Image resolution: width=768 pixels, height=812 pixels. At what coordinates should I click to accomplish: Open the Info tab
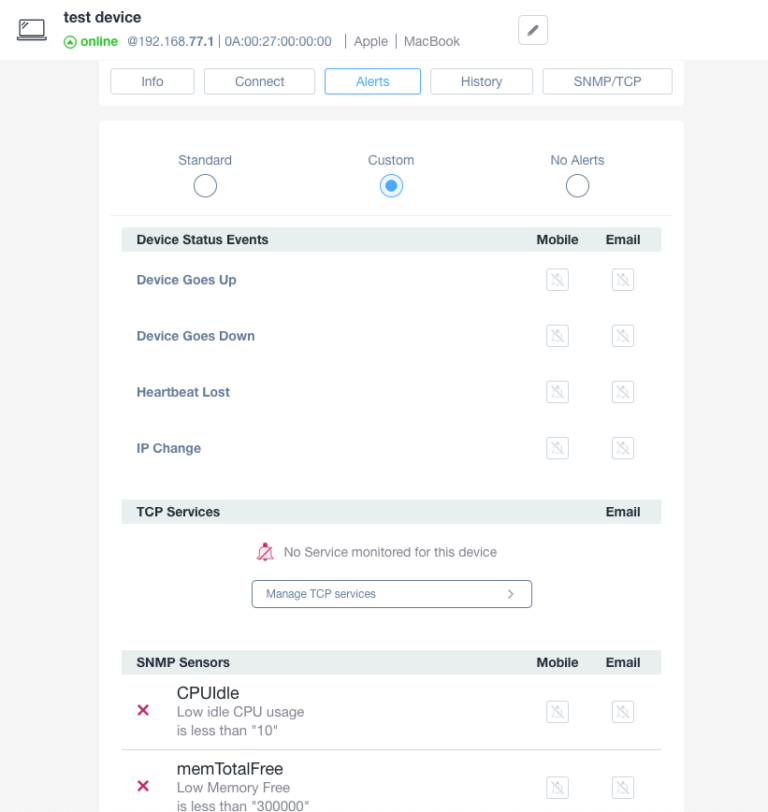point(152,82)
